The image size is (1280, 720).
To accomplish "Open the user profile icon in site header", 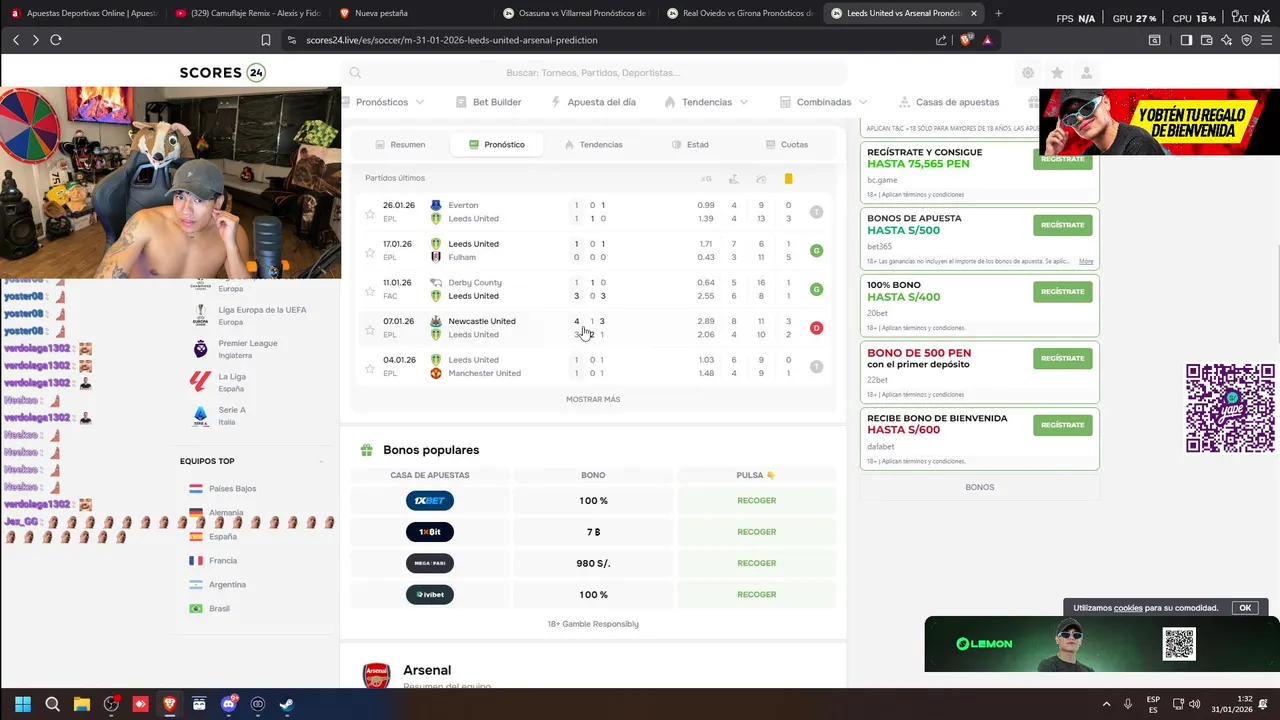I will (x=1086, y=73).
